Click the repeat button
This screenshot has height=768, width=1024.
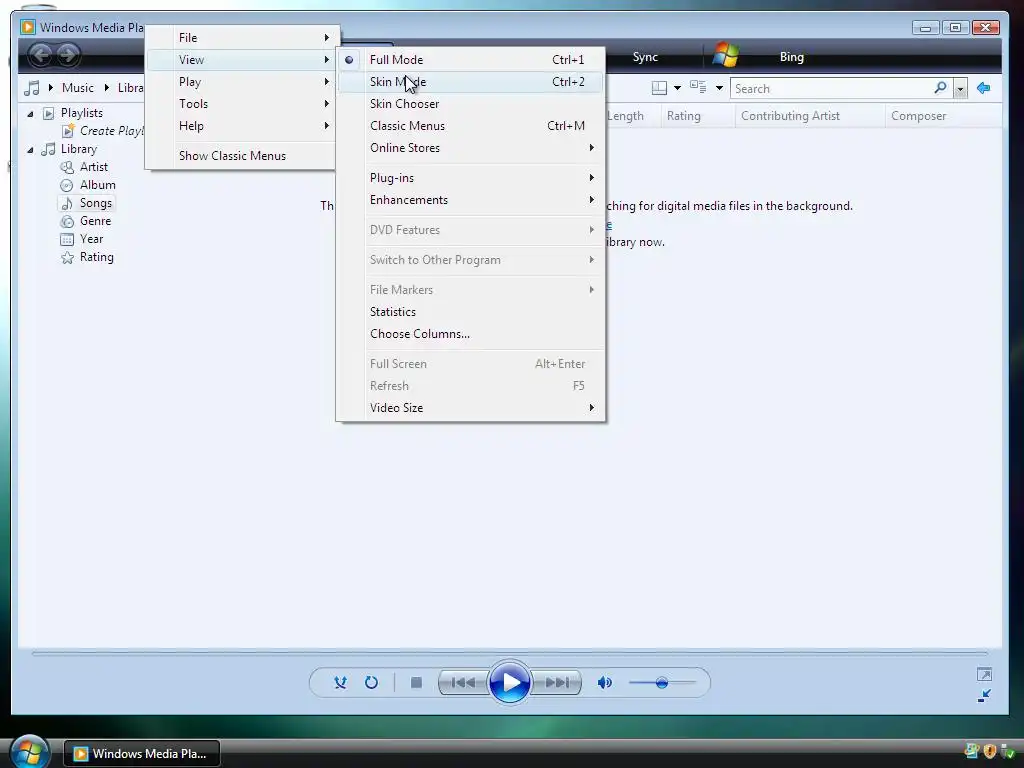[371, 682]
